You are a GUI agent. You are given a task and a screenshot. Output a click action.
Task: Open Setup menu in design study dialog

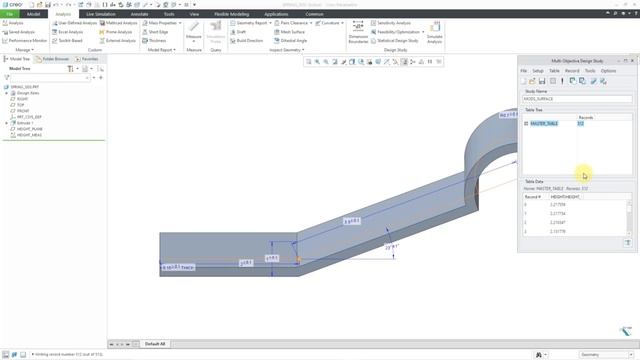click(538, 71)
